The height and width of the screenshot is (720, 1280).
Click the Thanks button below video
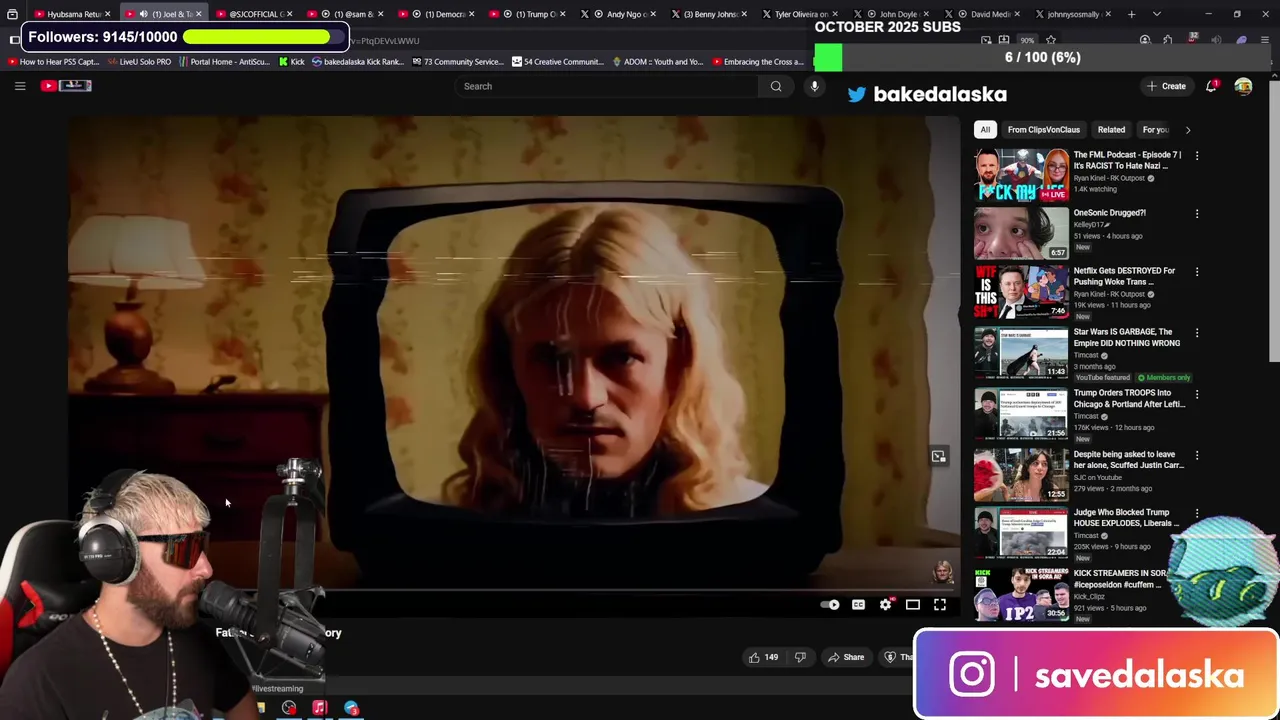[897, 657]
